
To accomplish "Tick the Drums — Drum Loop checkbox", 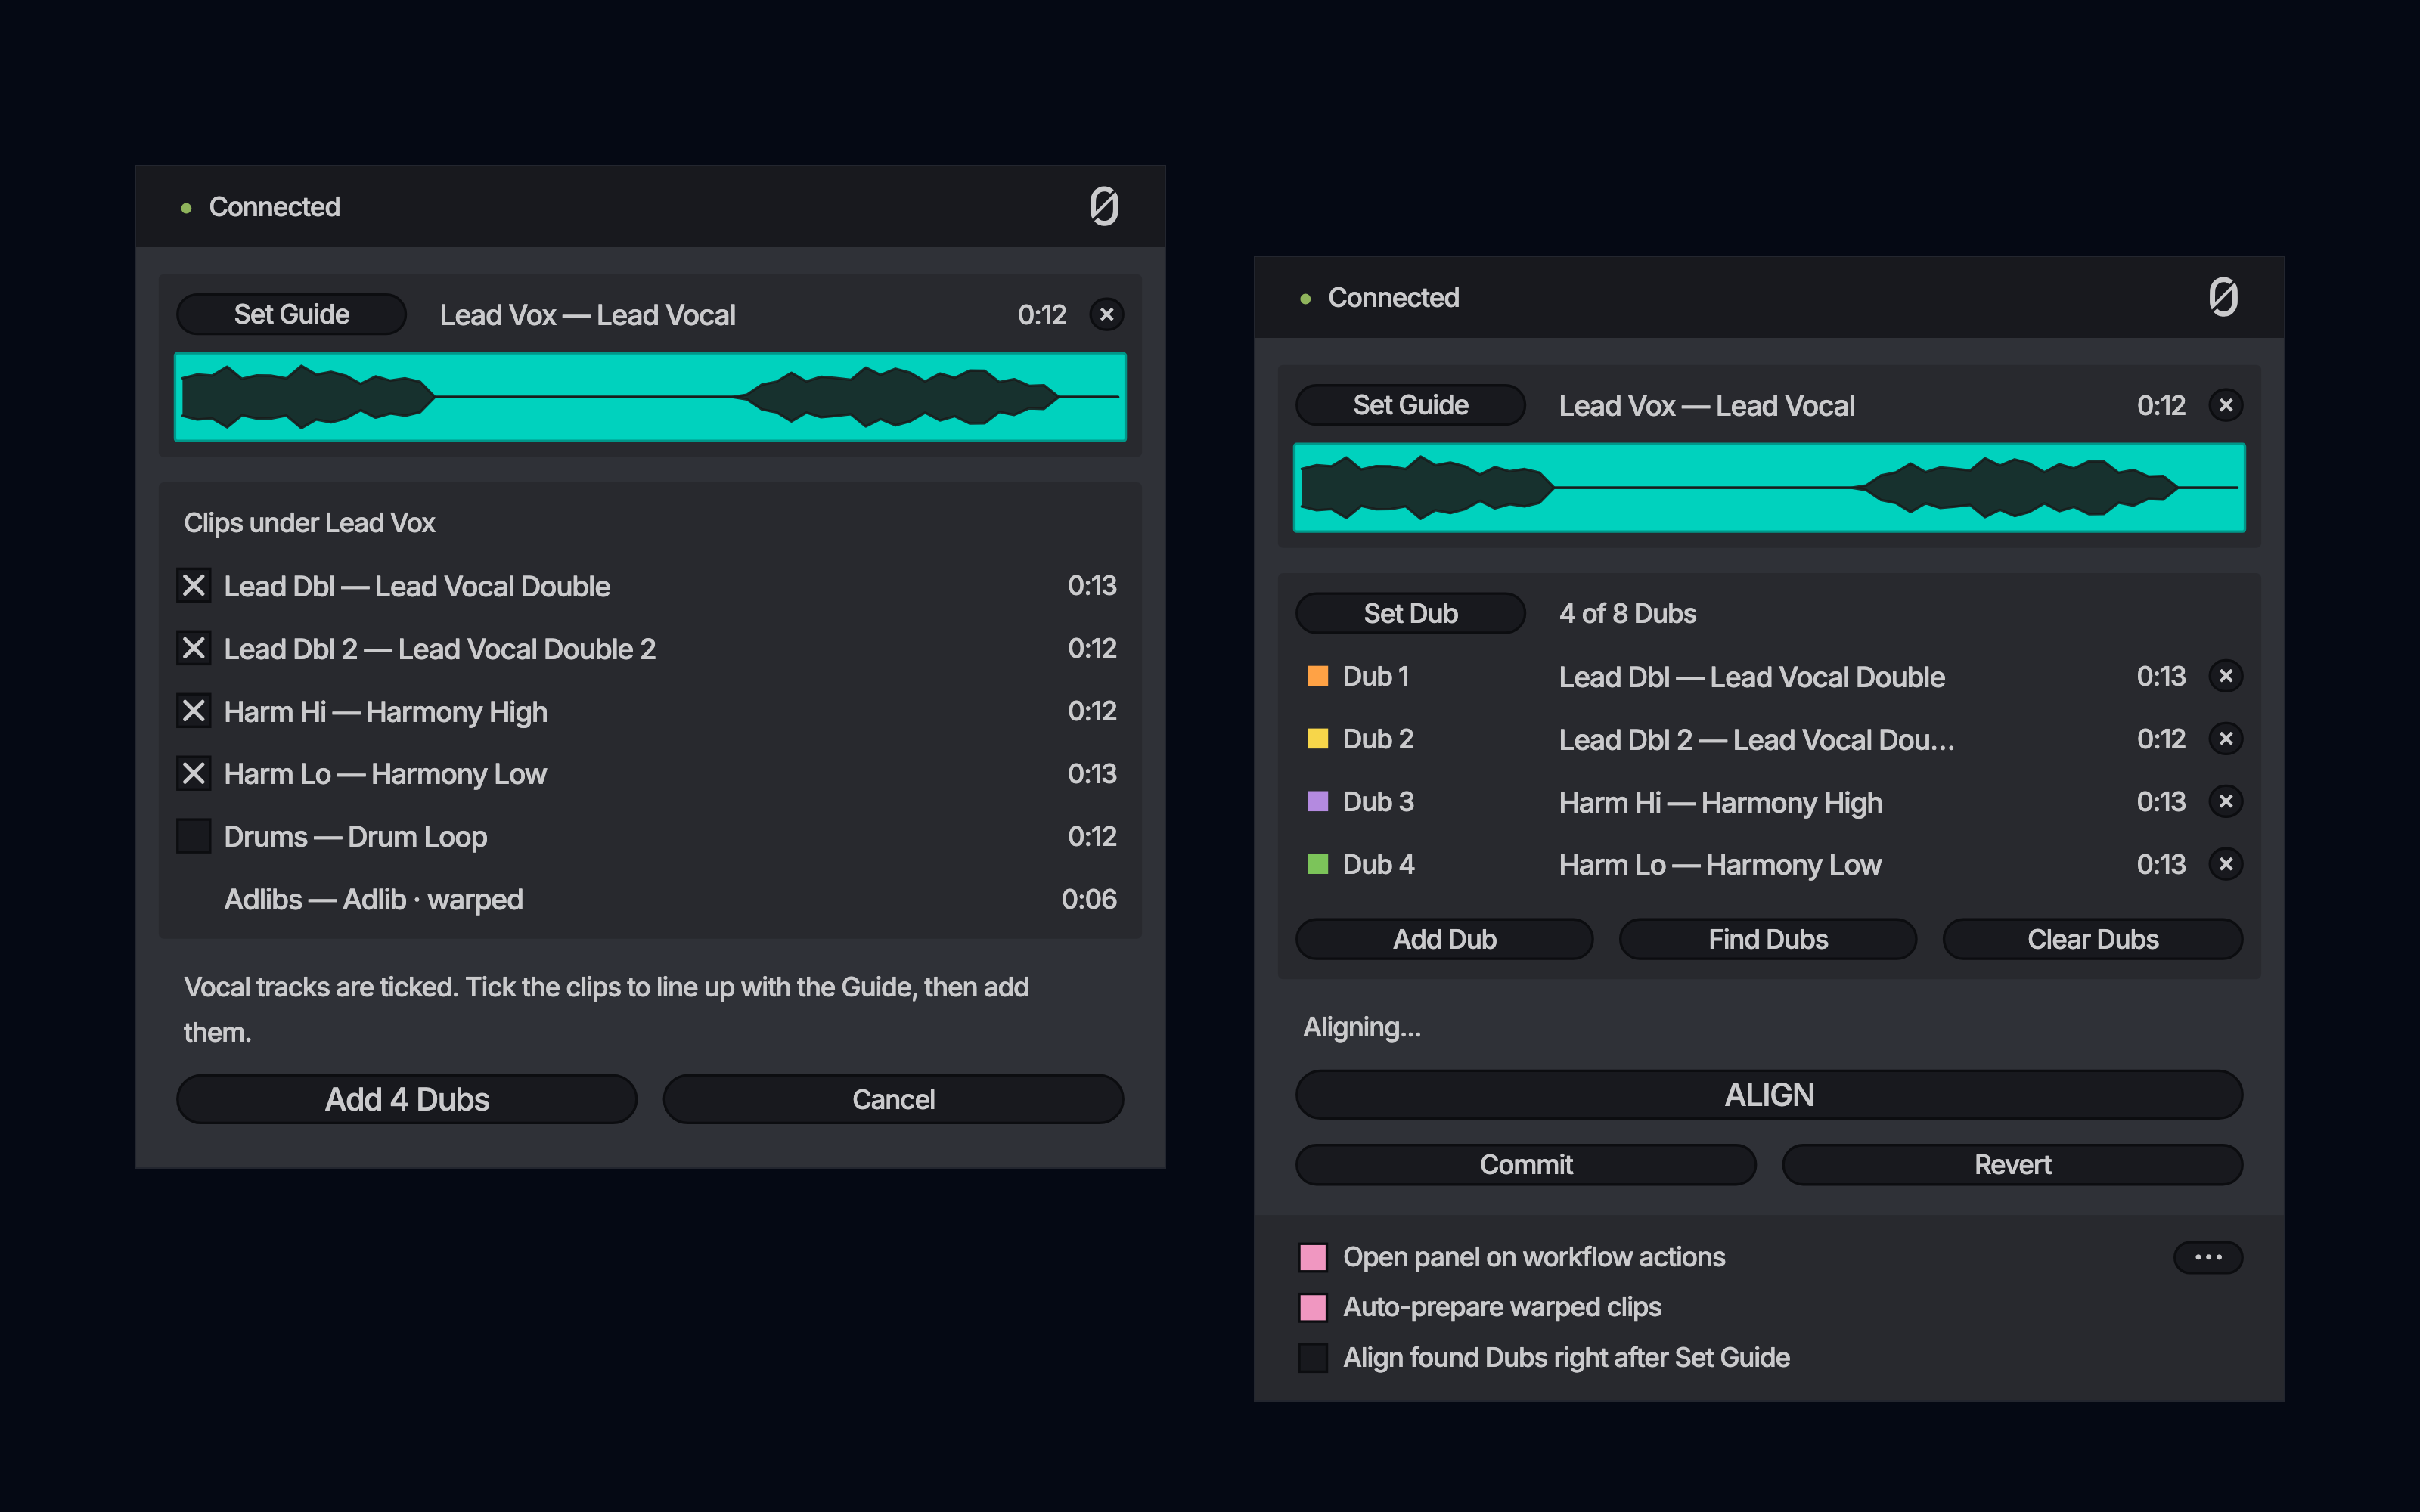I will click(x=194, y=836).
